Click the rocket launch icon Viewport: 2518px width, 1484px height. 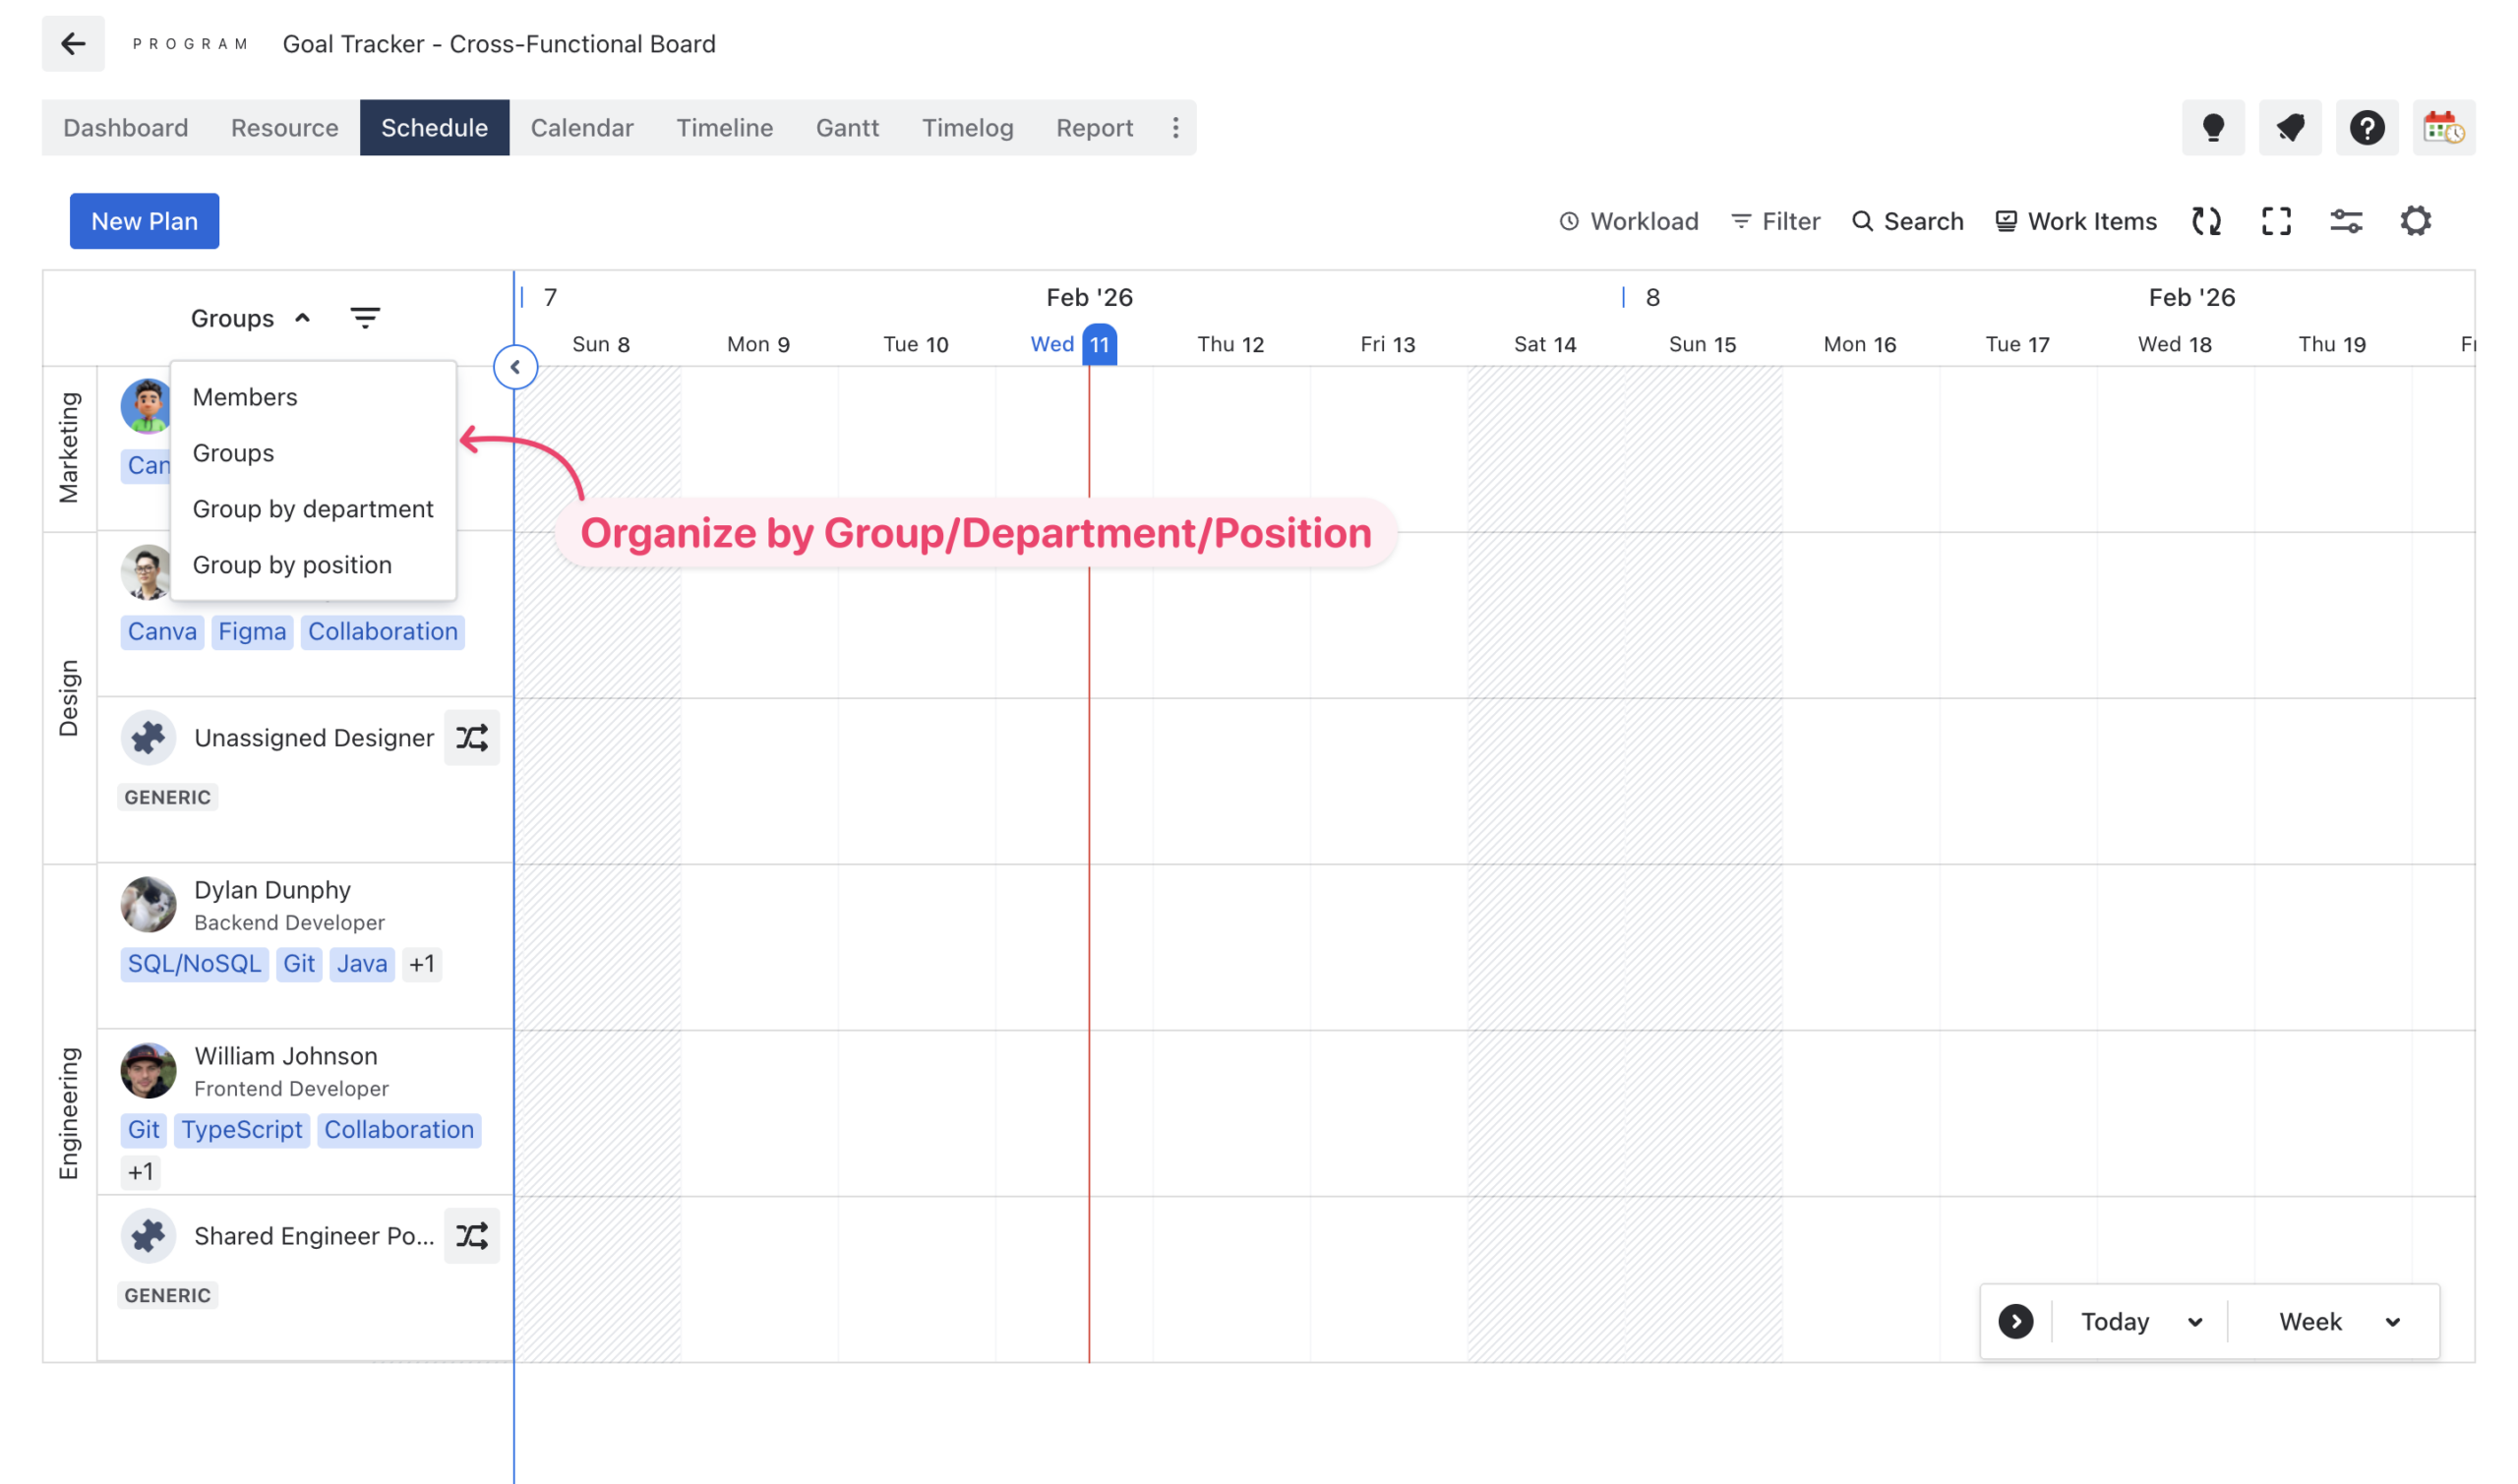click(x=2289, y=128)
